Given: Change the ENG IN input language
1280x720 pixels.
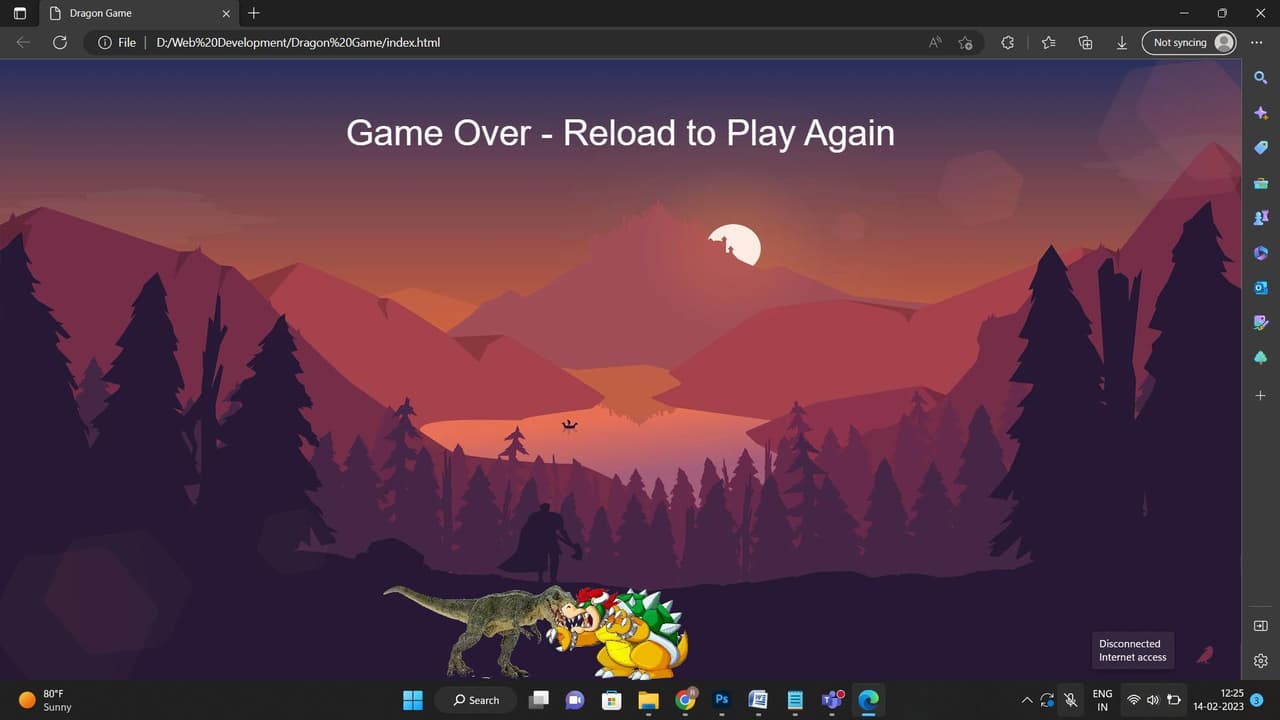Looking at the screenshot, I should (1102, 700).
